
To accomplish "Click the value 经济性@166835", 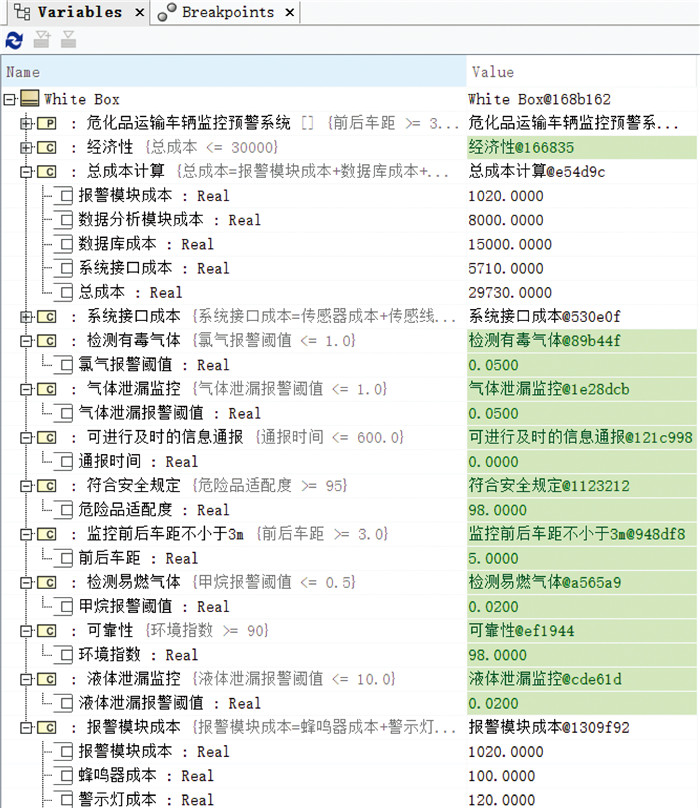I will click(521, 147).
